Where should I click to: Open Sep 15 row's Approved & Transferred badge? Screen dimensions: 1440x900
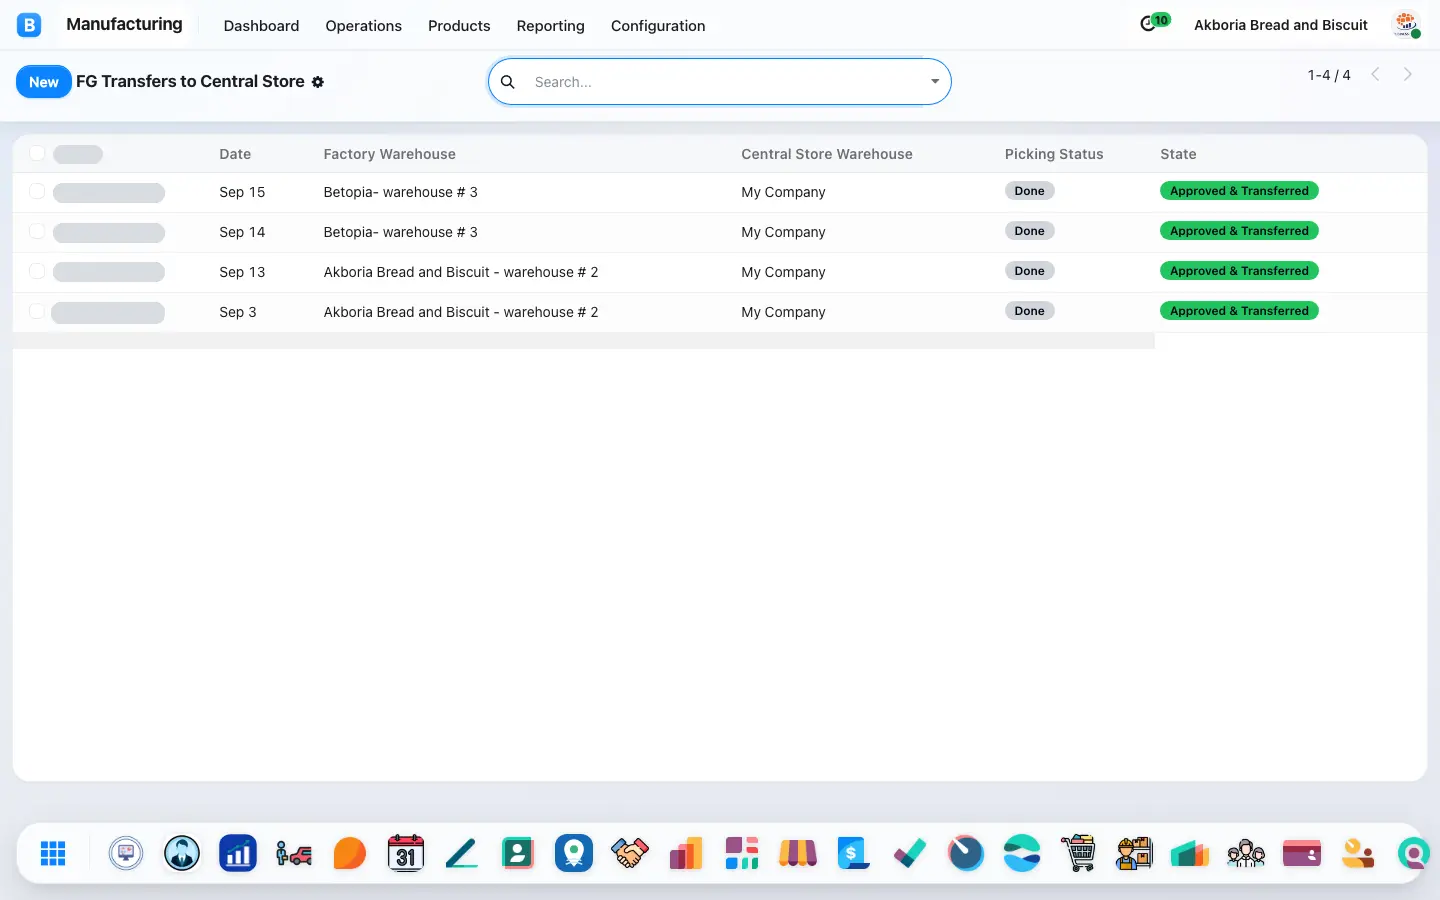coord(1239,191)
